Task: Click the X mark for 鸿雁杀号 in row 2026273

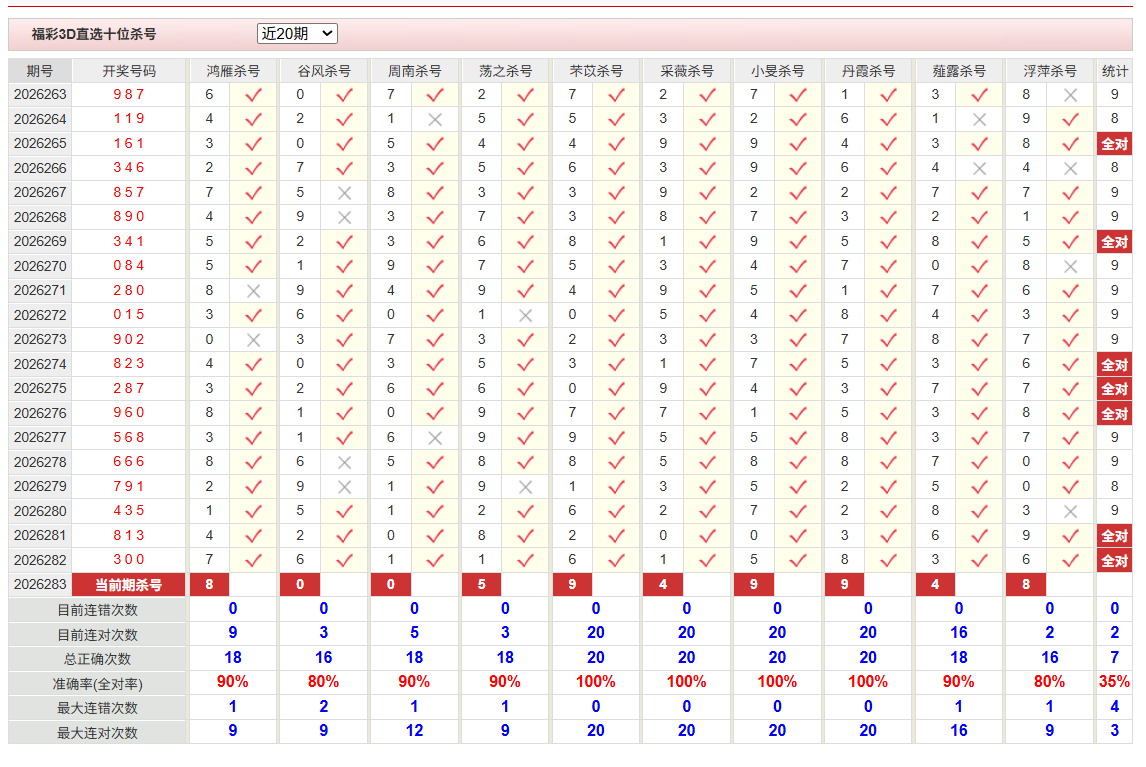Action: pos(254,340)
